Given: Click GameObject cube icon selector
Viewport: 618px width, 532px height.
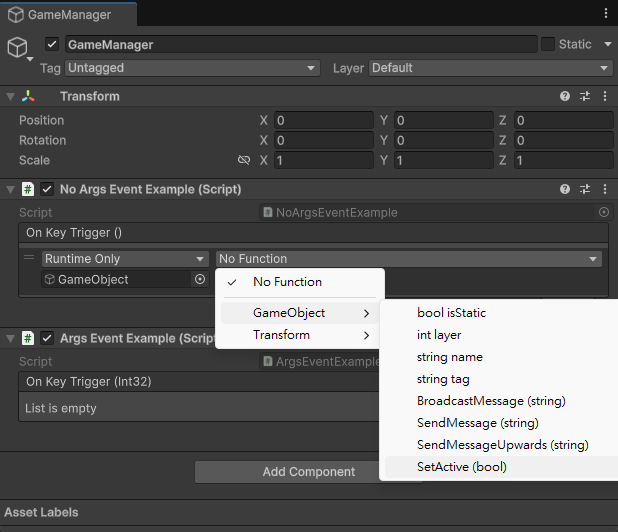Looking at the screenshot, I should [x=17, y=47].
